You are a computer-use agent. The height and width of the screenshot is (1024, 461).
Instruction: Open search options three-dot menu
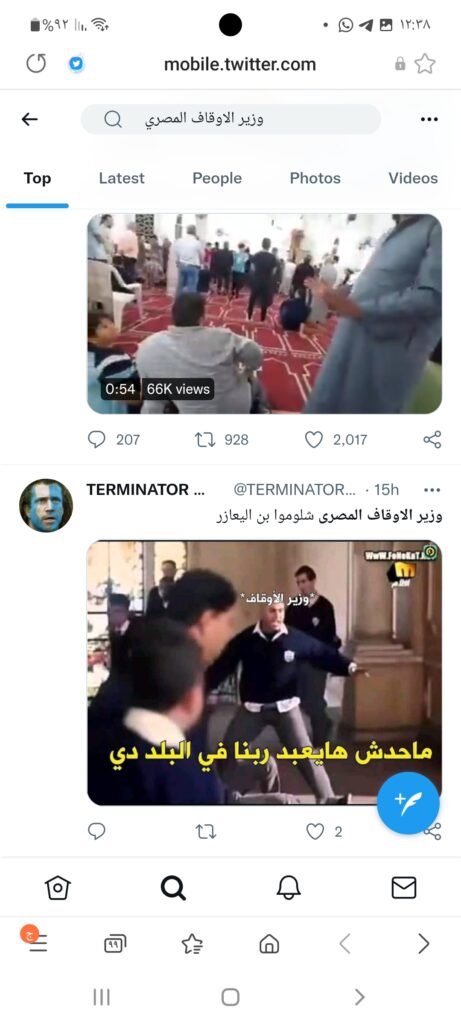coord(429,120)
